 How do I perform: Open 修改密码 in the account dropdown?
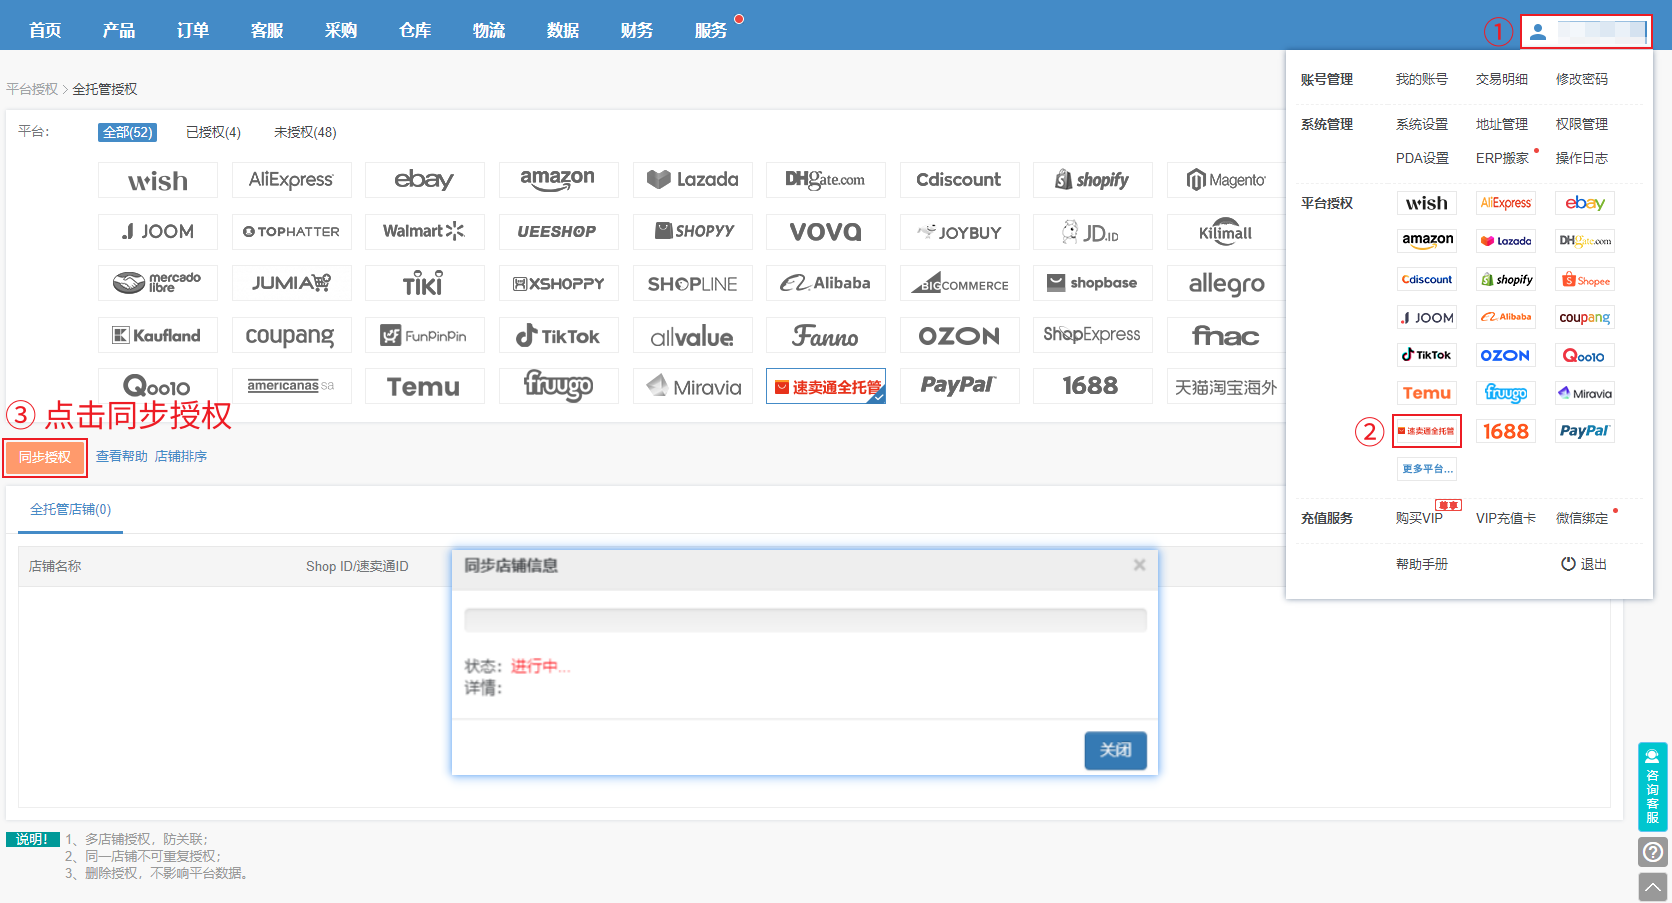pos(1582,79)
